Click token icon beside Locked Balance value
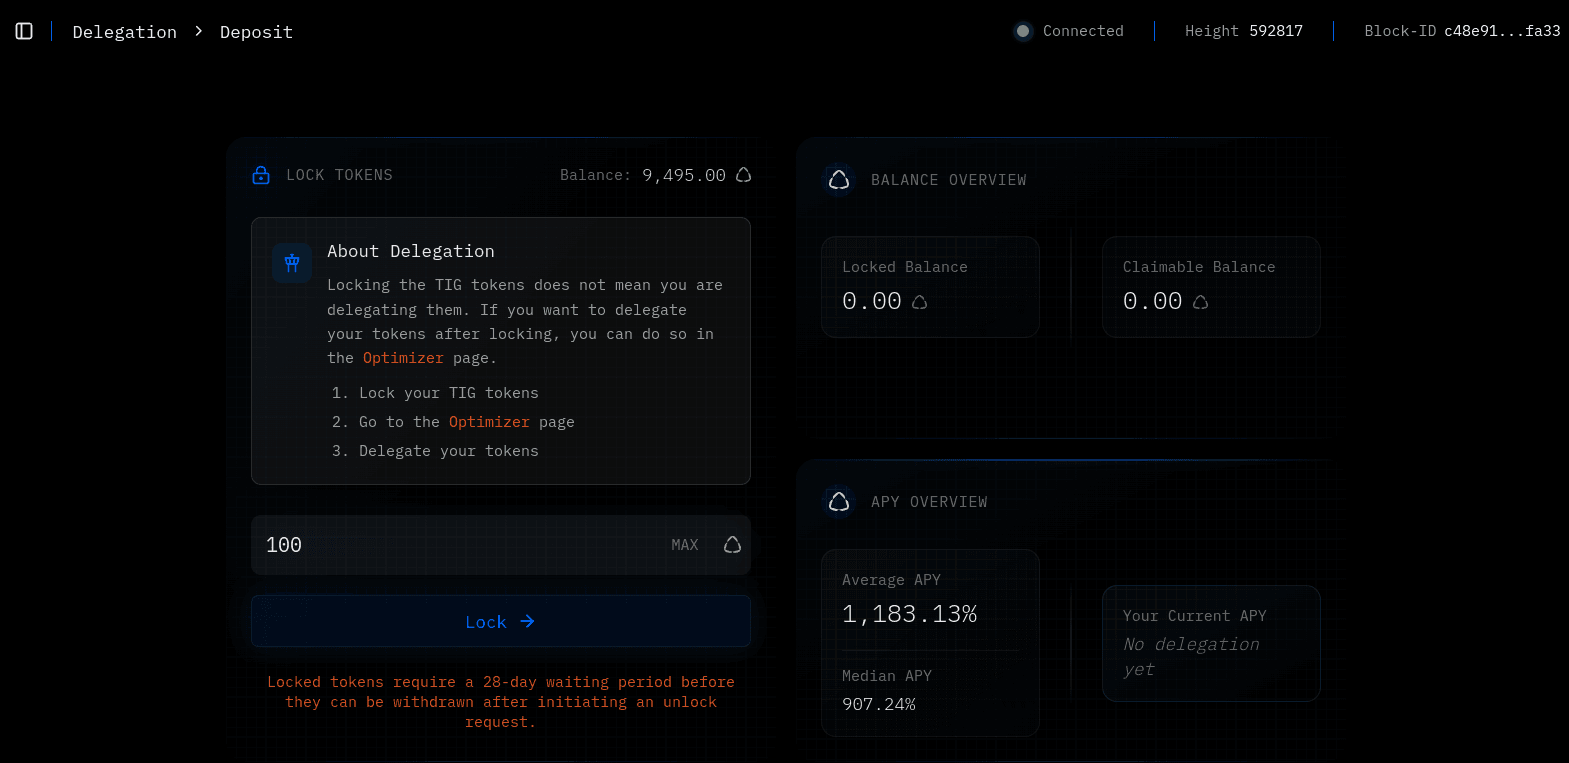1569x763 pixels. tap(919, 302)
